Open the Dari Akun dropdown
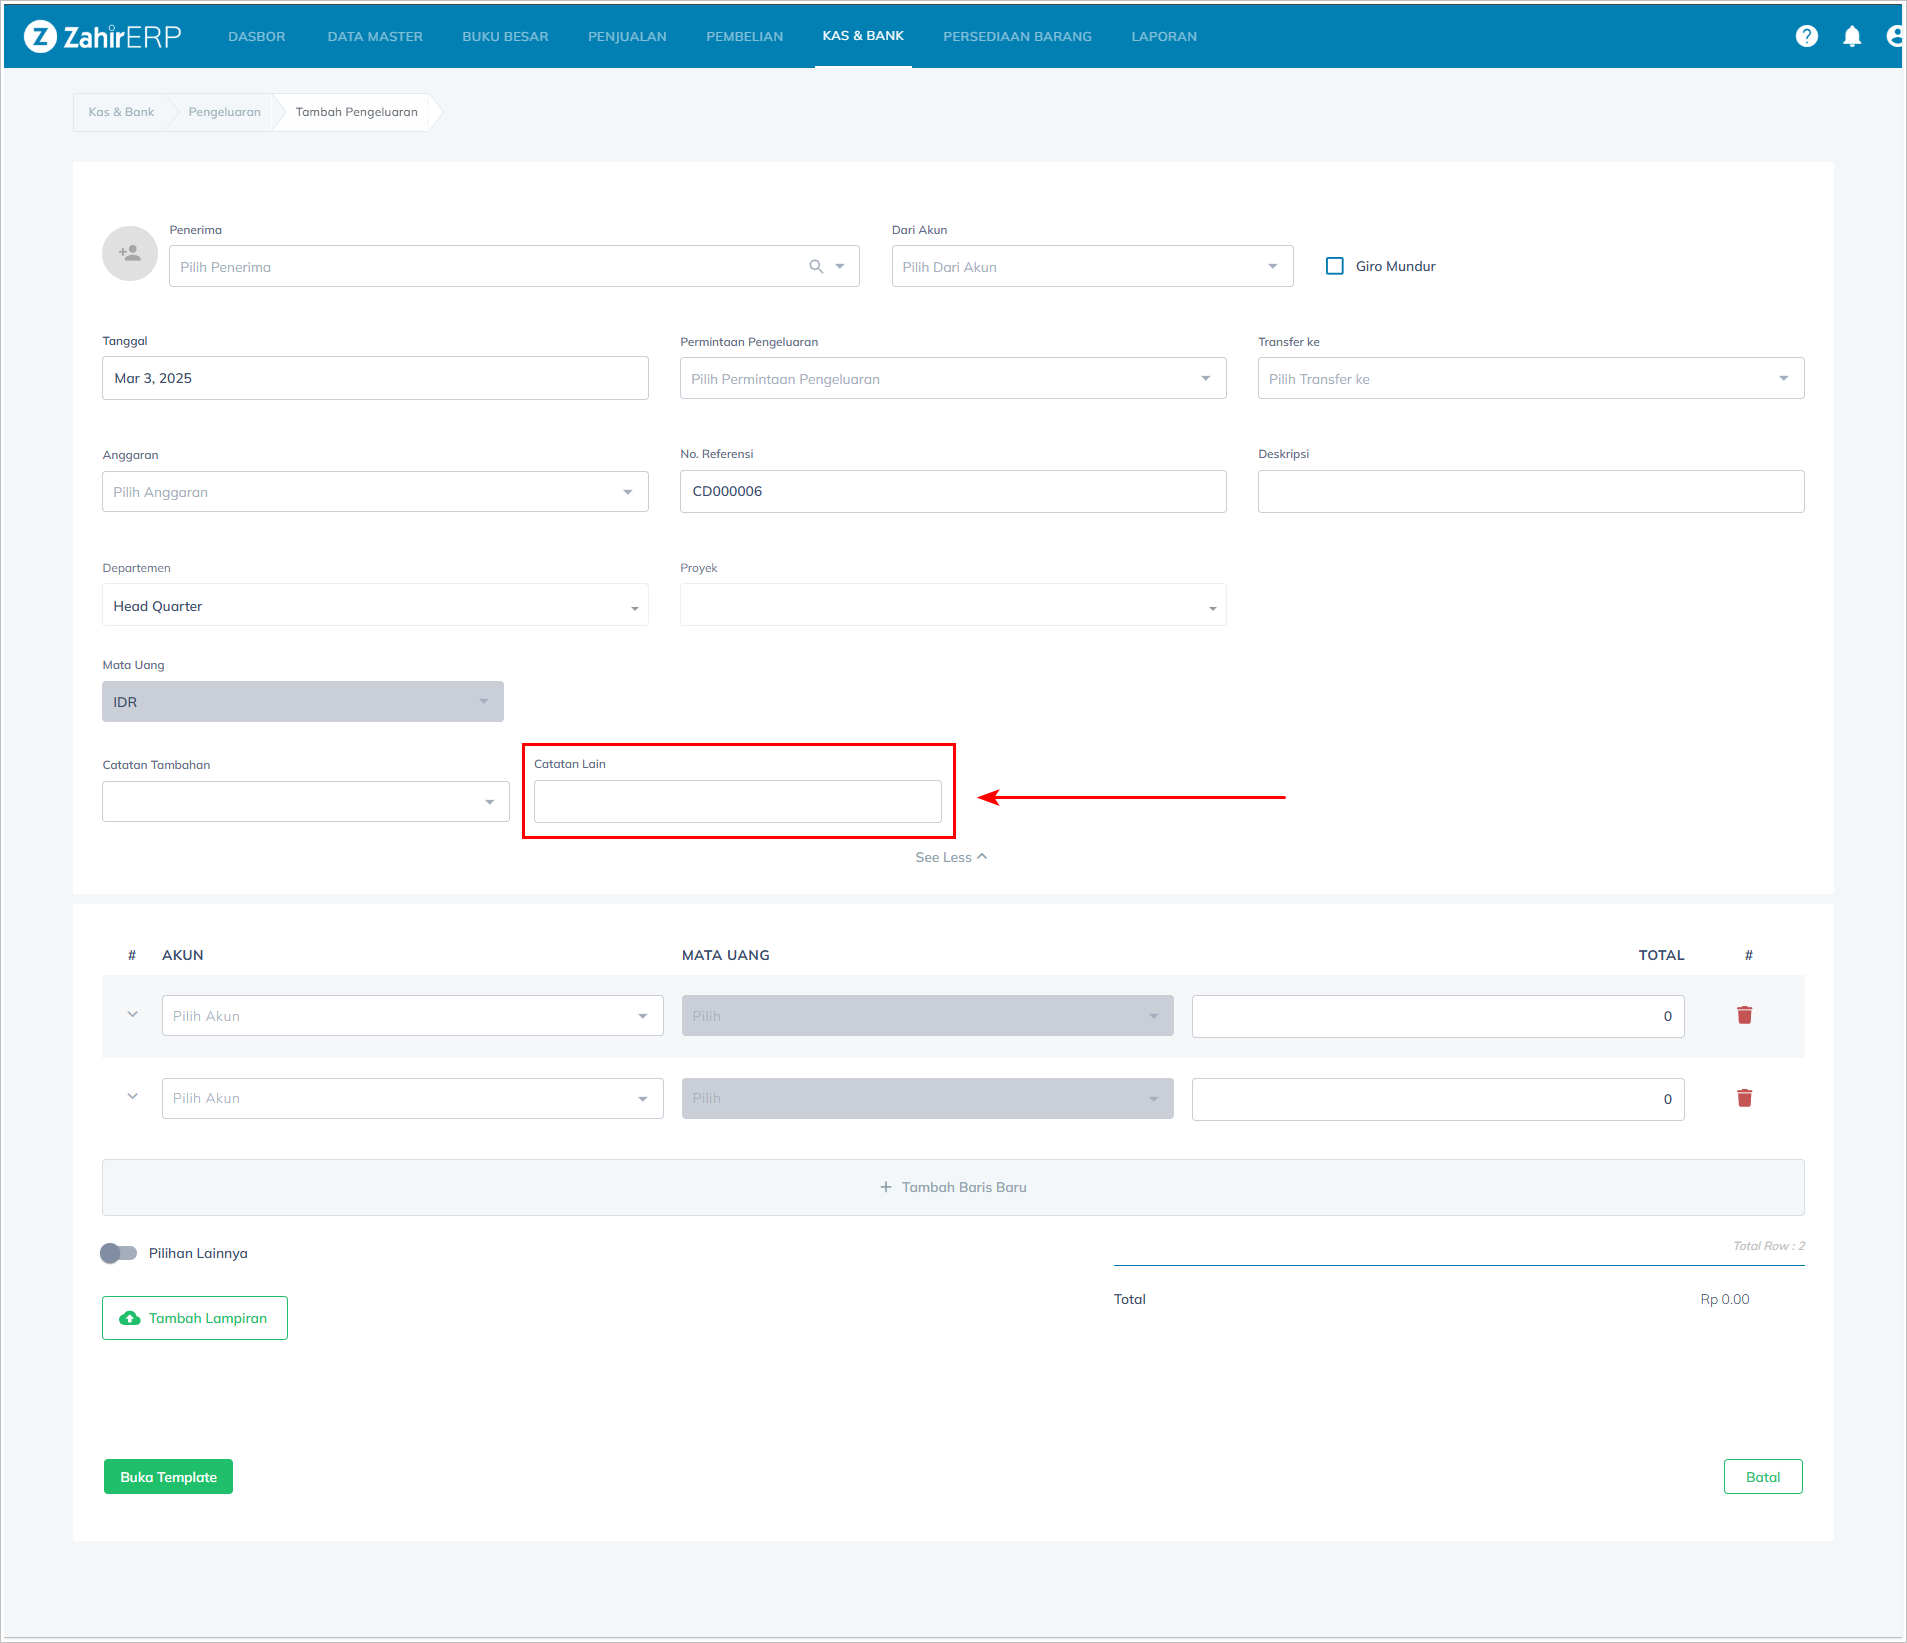 (x=1092, y=267)
